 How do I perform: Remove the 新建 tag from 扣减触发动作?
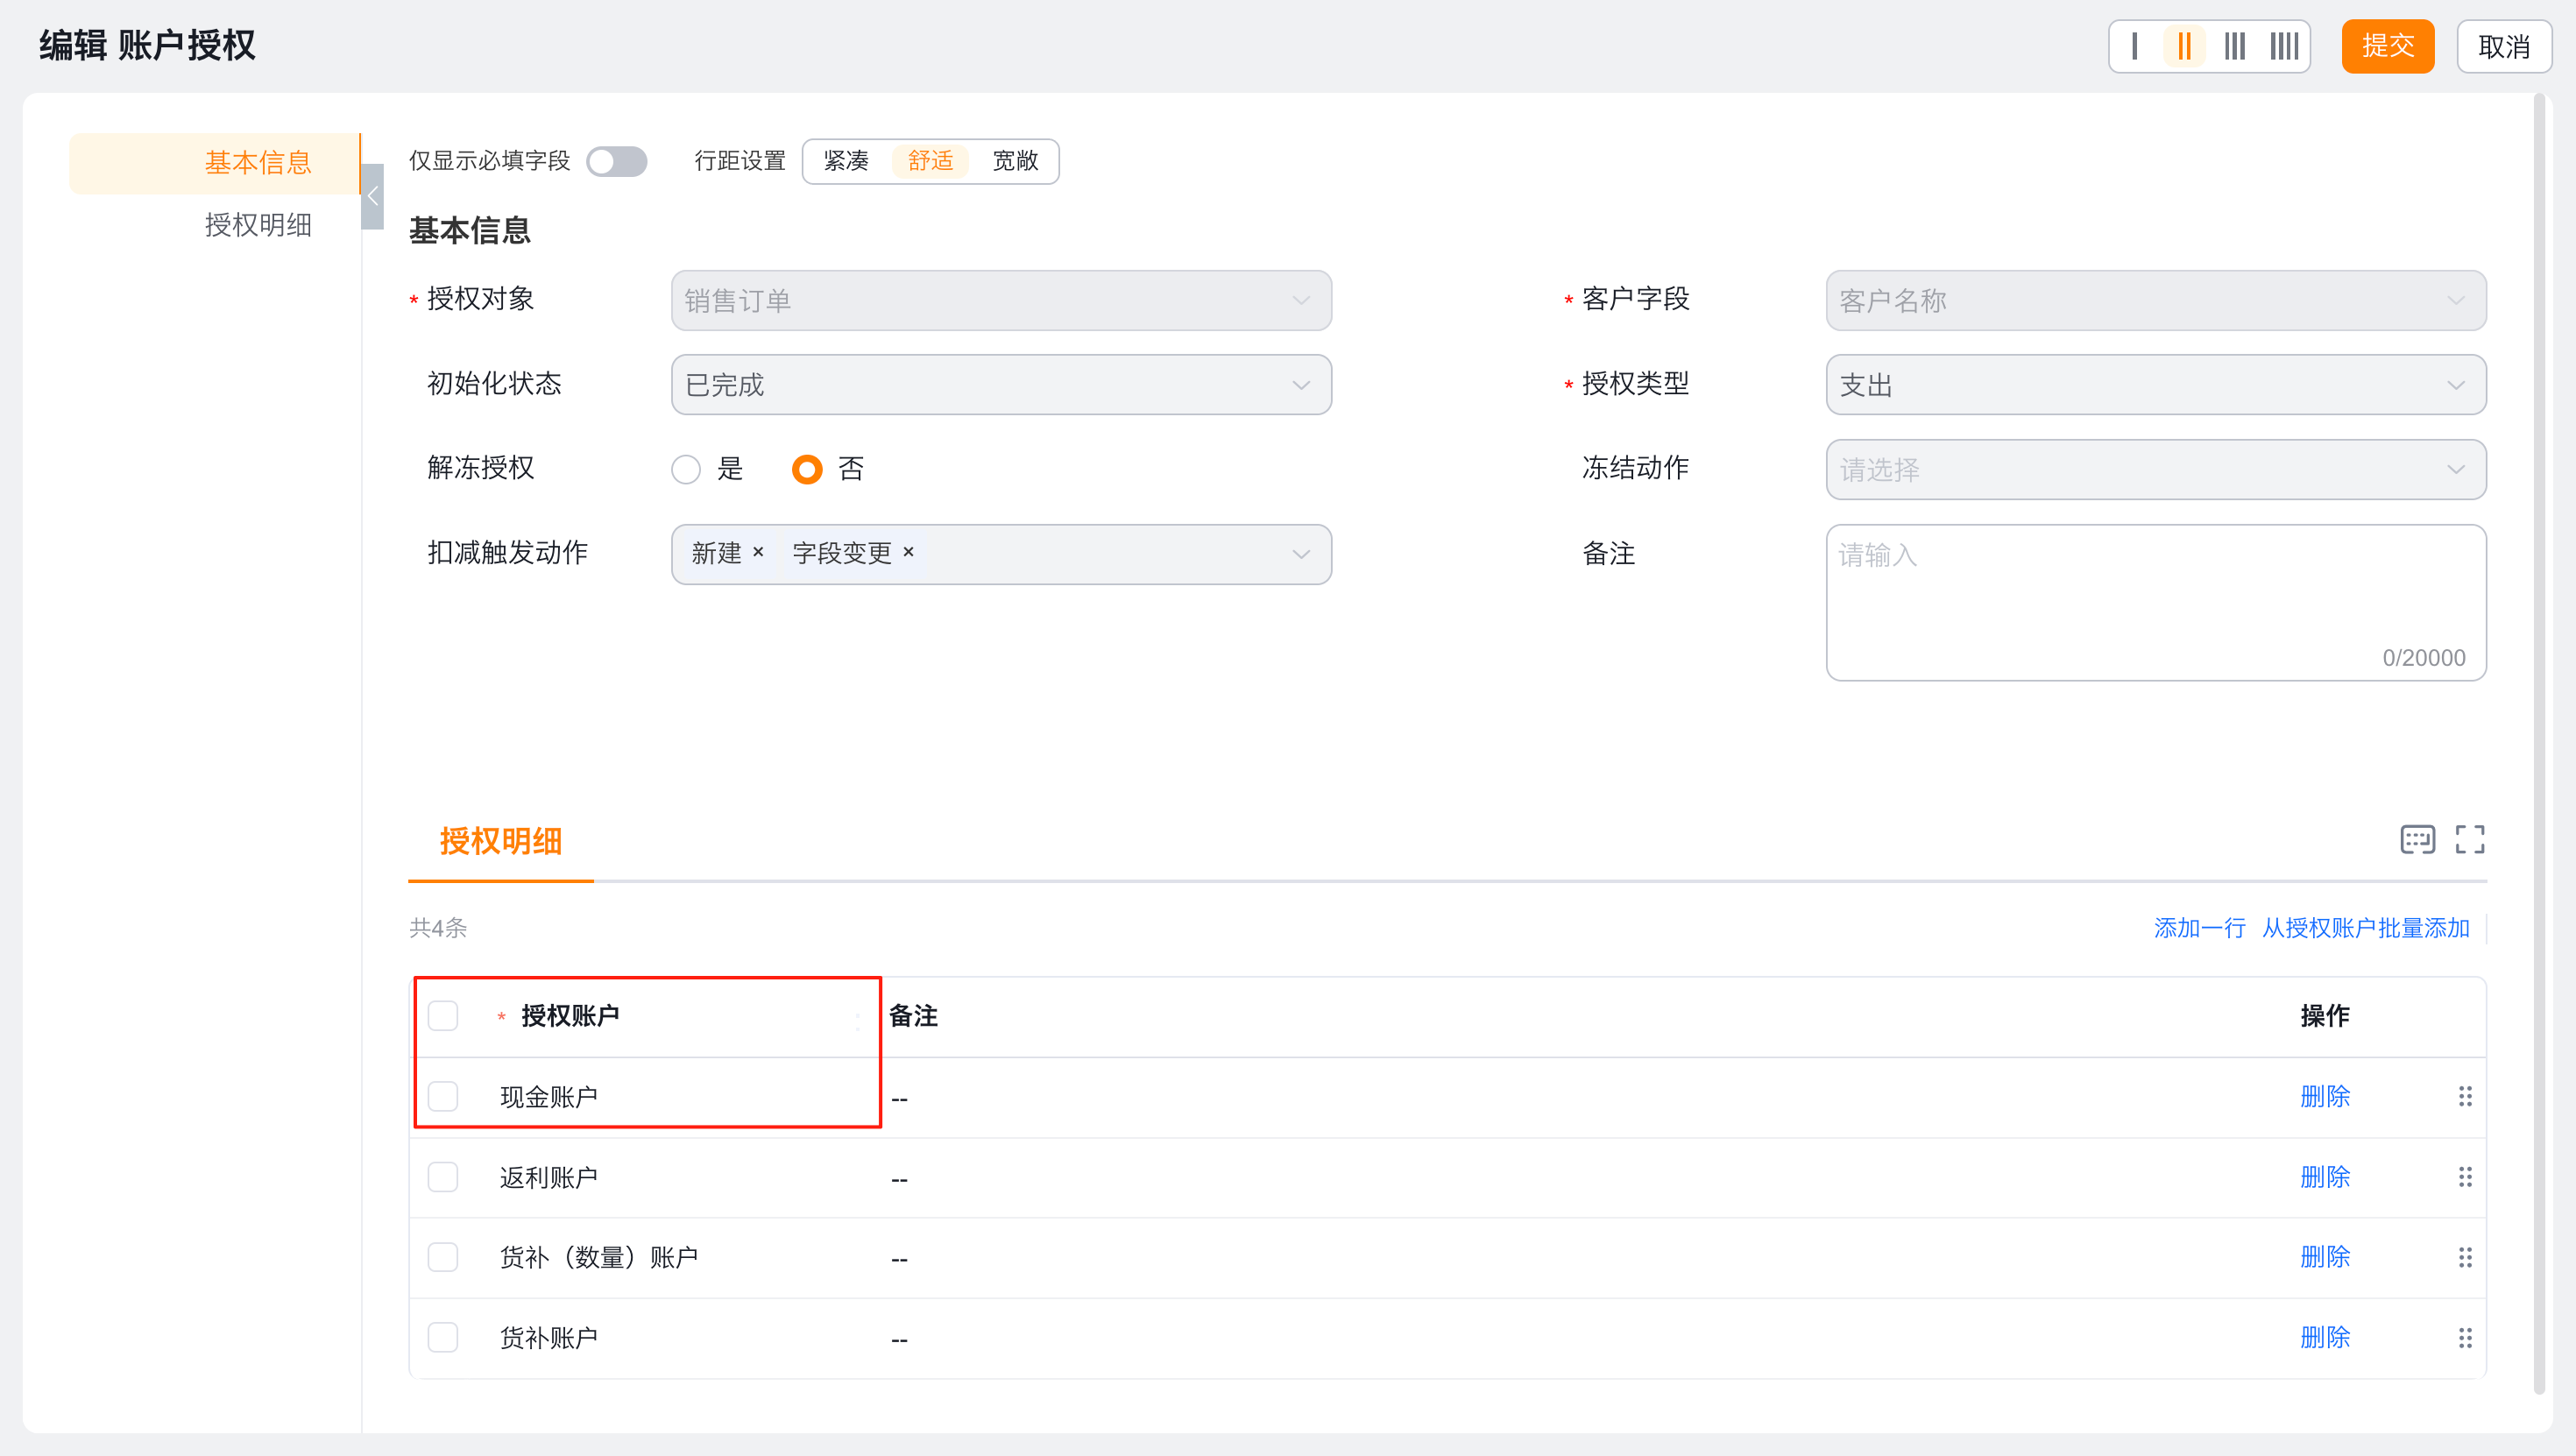point(758,552)
